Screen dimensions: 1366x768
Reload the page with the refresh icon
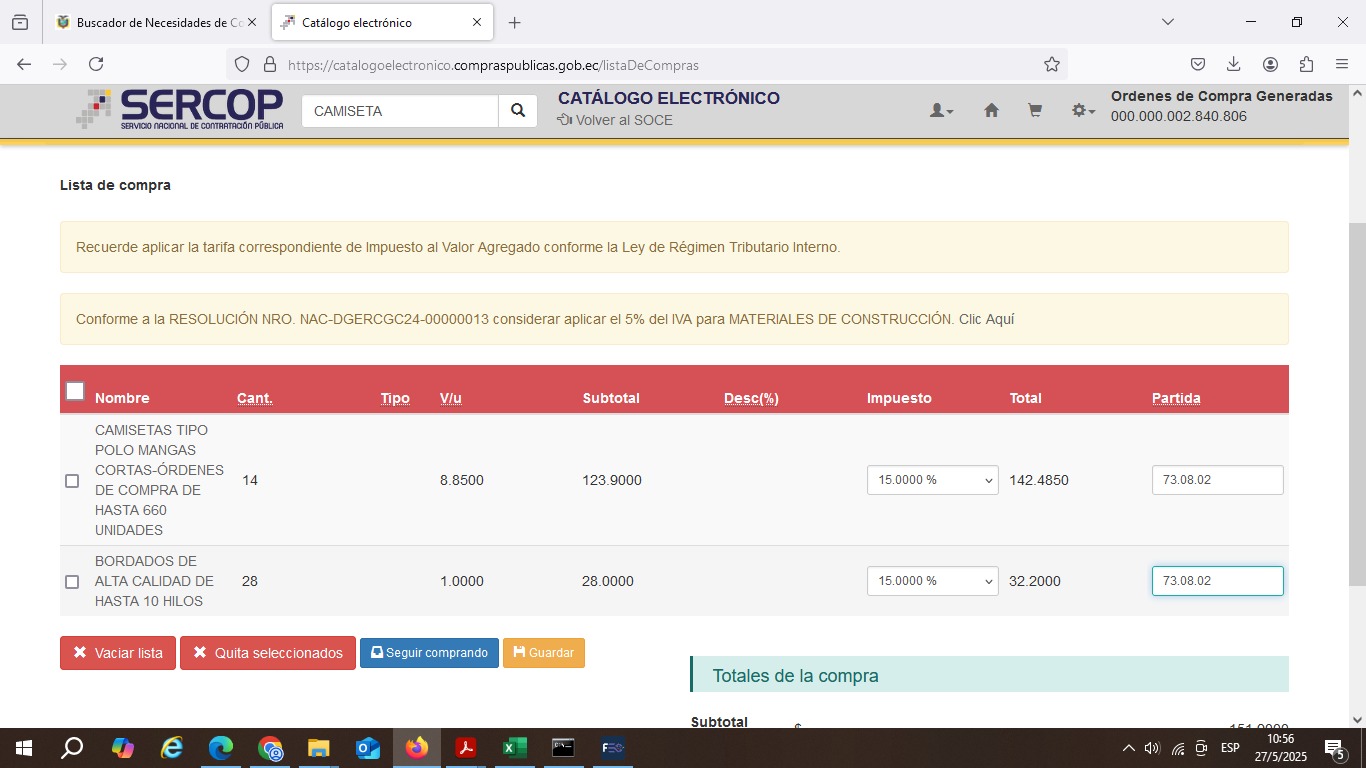coord(96,64)
